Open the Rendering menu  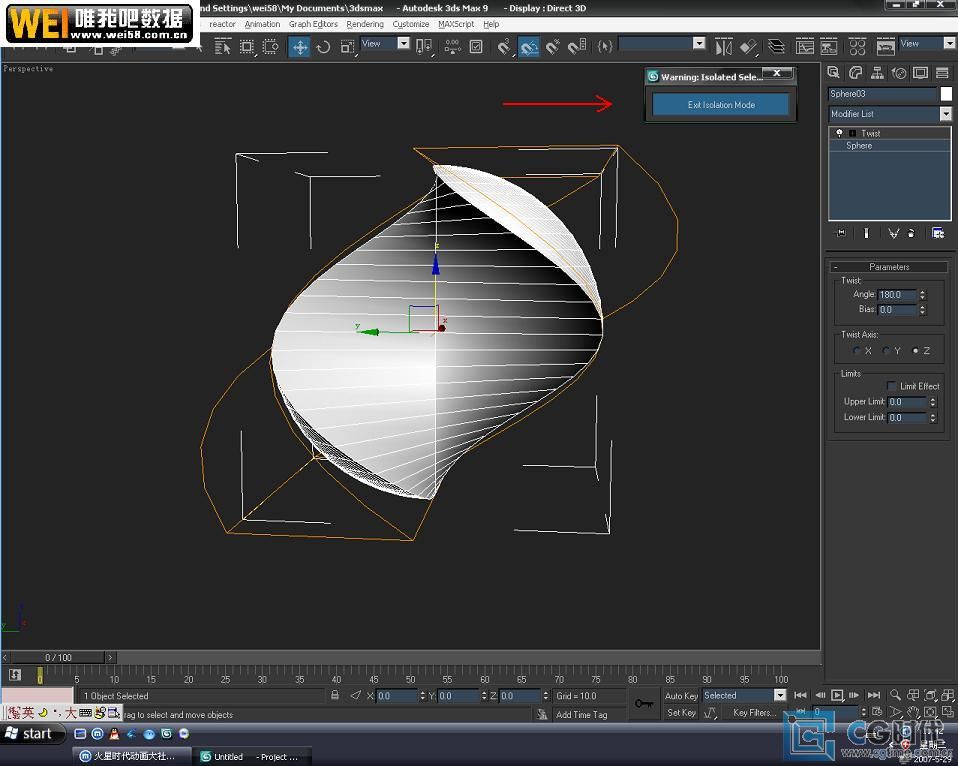tap(365, 24)
